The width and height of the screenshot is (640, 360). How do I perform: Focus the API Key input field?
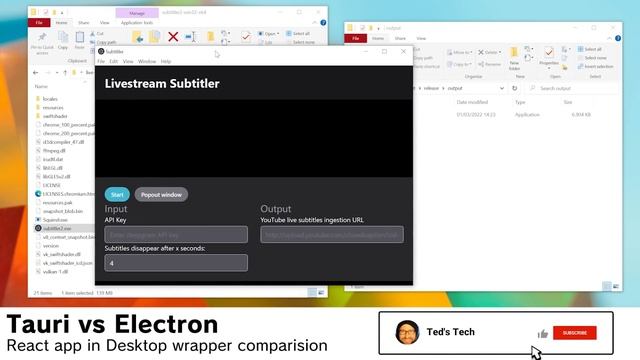pyautogui.click(x=176, y=235)
